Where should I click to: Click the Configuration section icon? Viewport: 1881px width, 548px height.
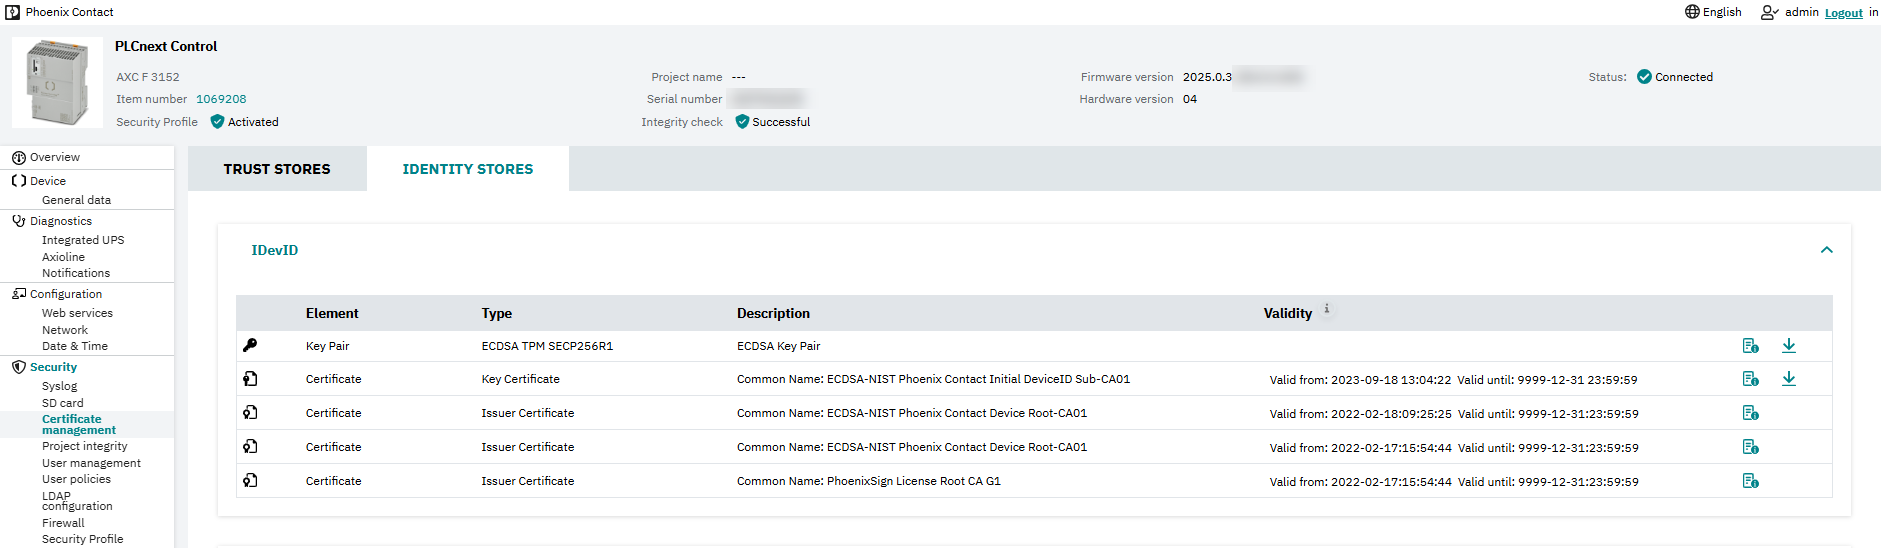(18, 294)
